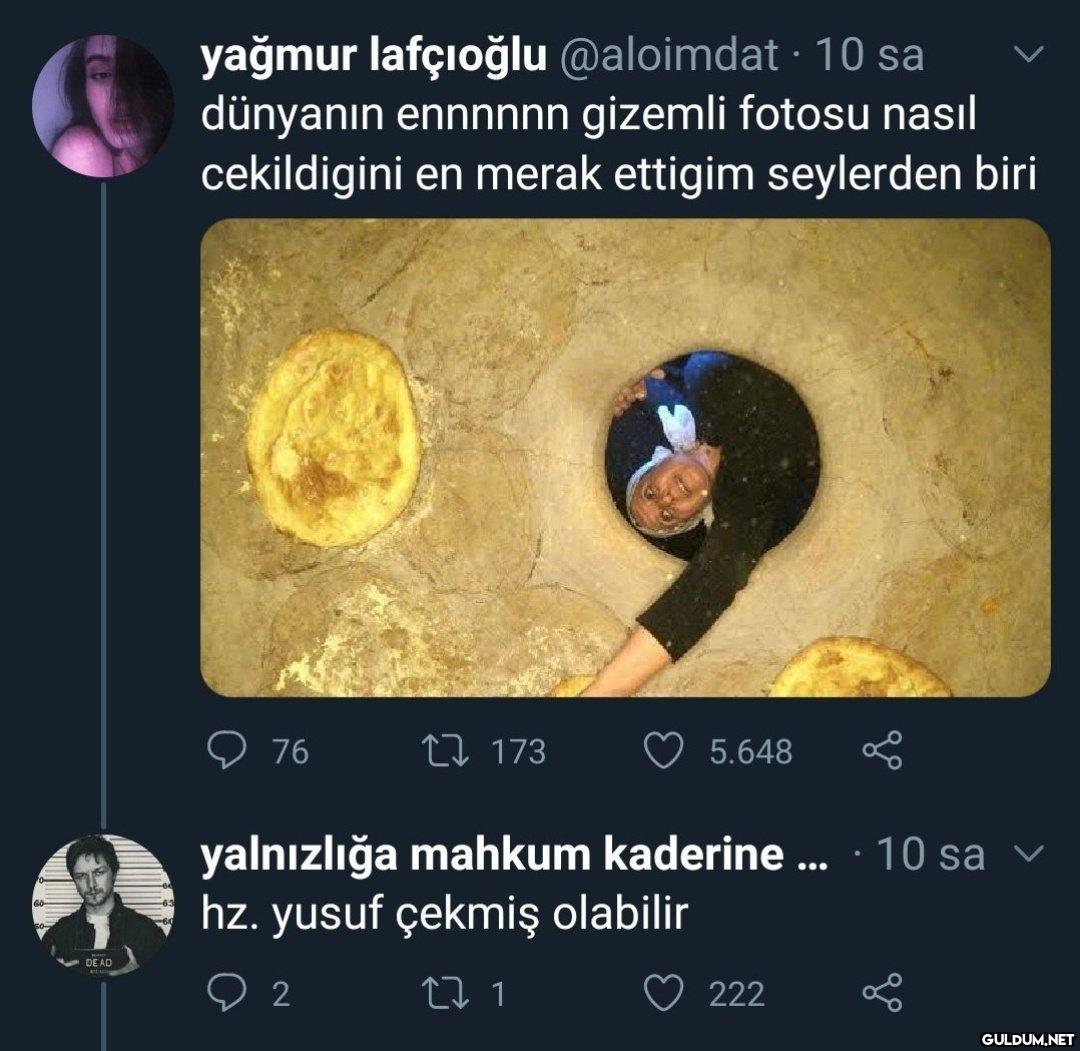Viewport: 1080px width, 1051px height.
Task: Retweet the tweet with 173 retweets
Action: 445,751
